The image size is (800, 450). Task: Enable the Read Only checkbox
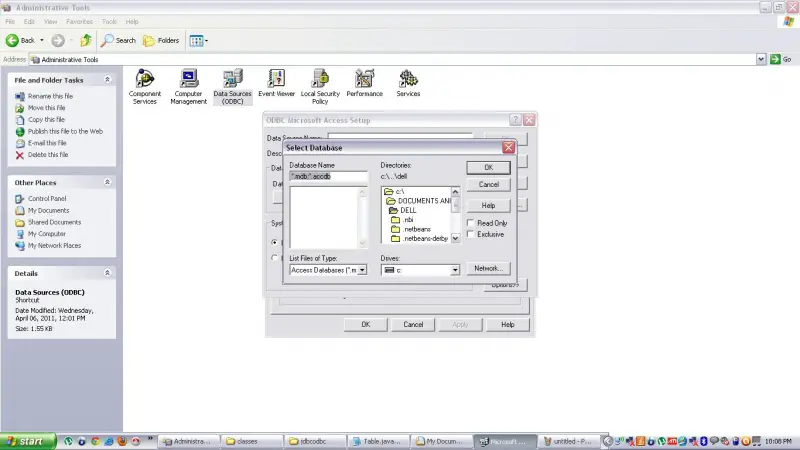pos(470,223)
